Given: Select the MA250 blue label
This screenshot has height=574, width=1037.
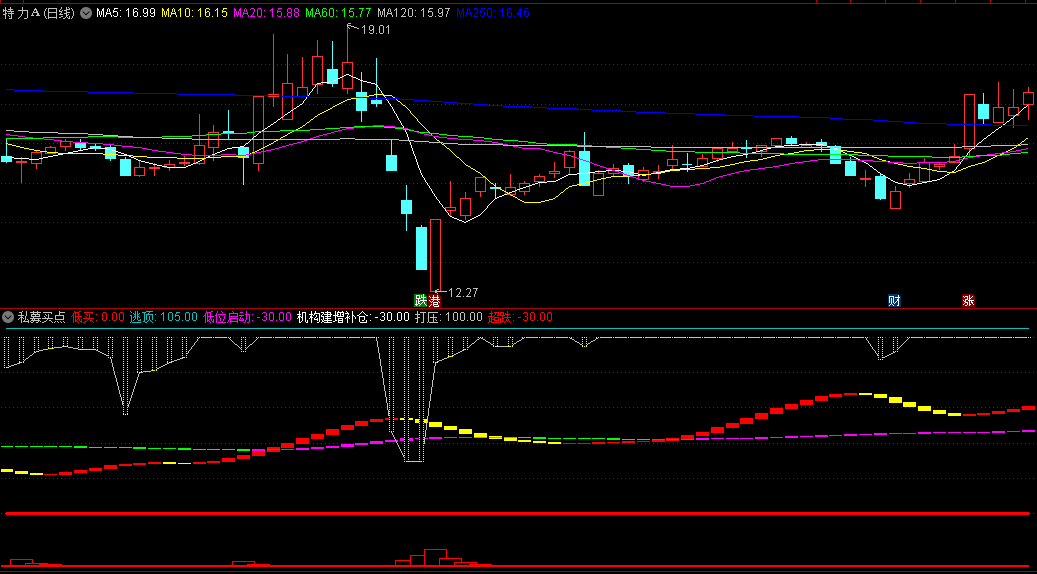Looking at the screenshot, I should (x=493, y=13).
